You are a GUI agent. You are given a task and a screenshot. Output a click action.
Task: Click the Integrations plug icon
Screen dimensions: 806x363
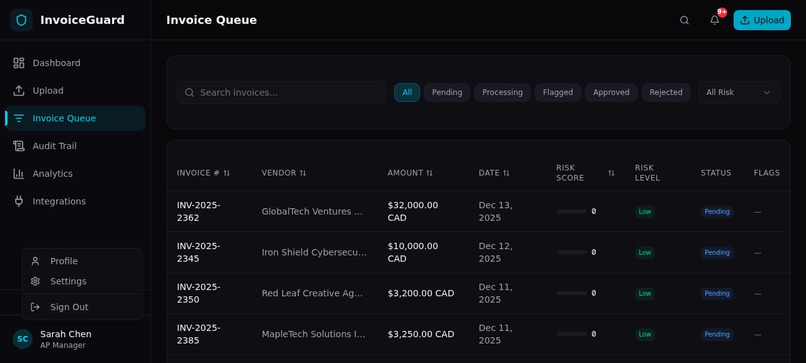tap(19, 201)
